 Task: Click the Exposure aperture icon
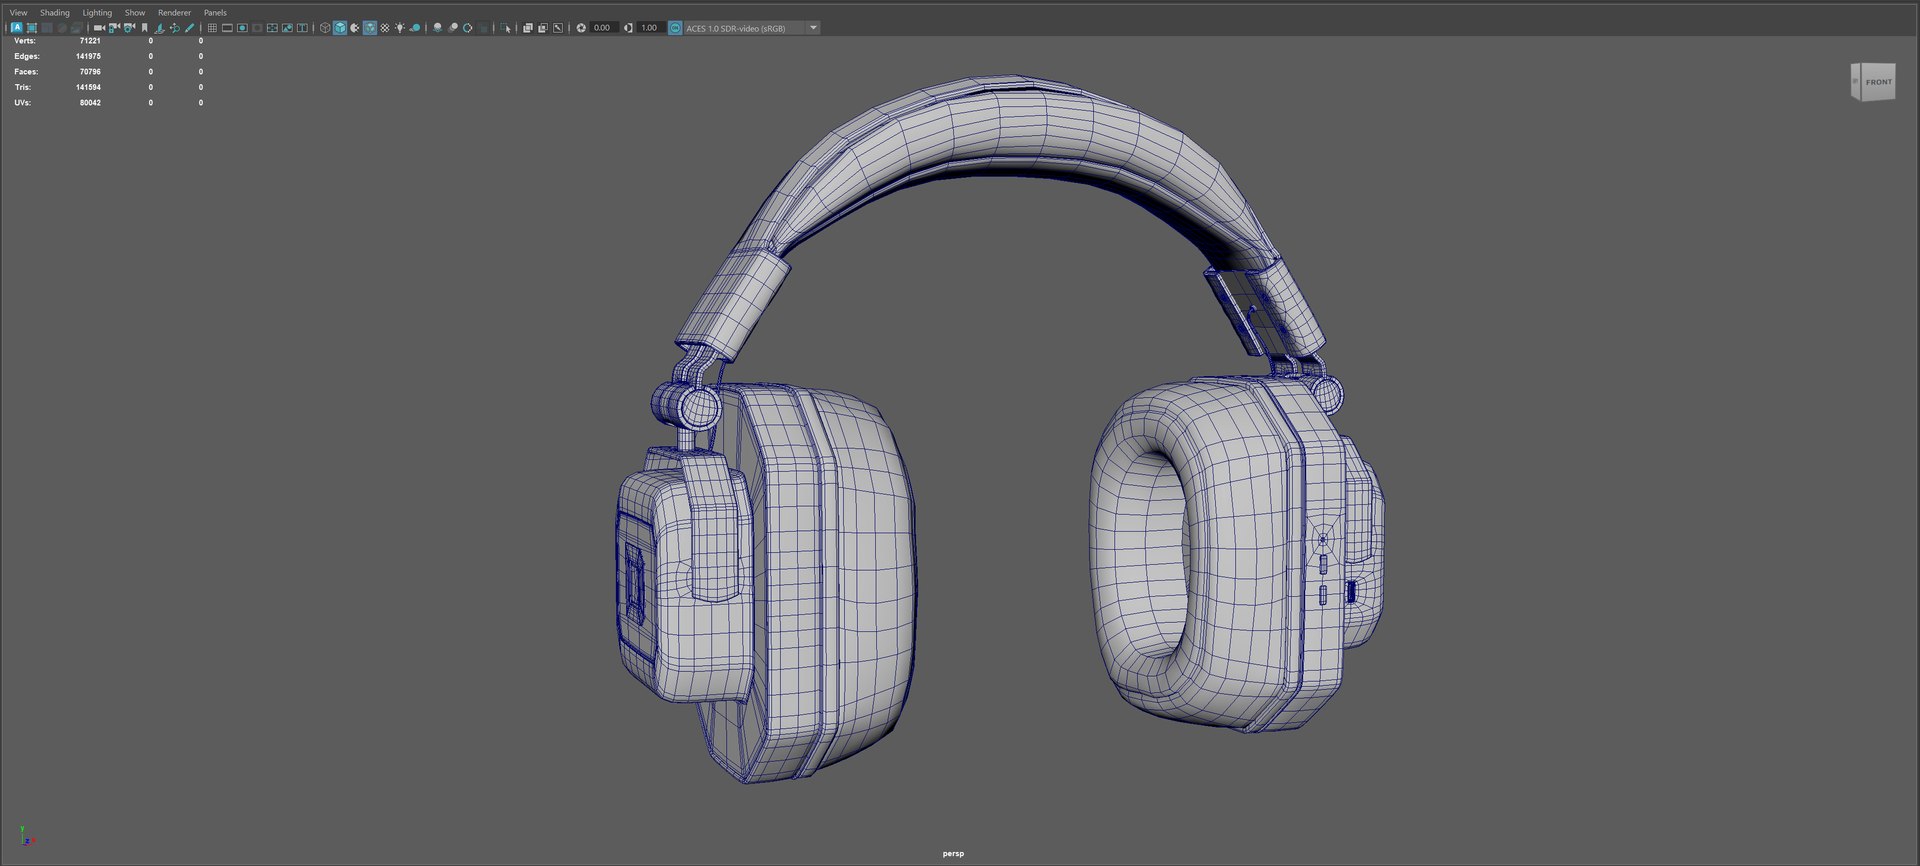(581, 28)
